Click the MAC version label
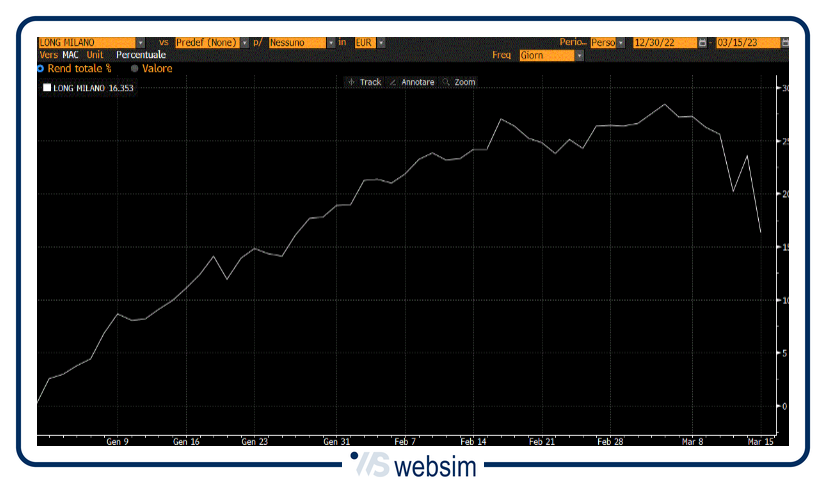Image resolution: width=826 pixels, height=483 pixels. [x=71, y=56]
